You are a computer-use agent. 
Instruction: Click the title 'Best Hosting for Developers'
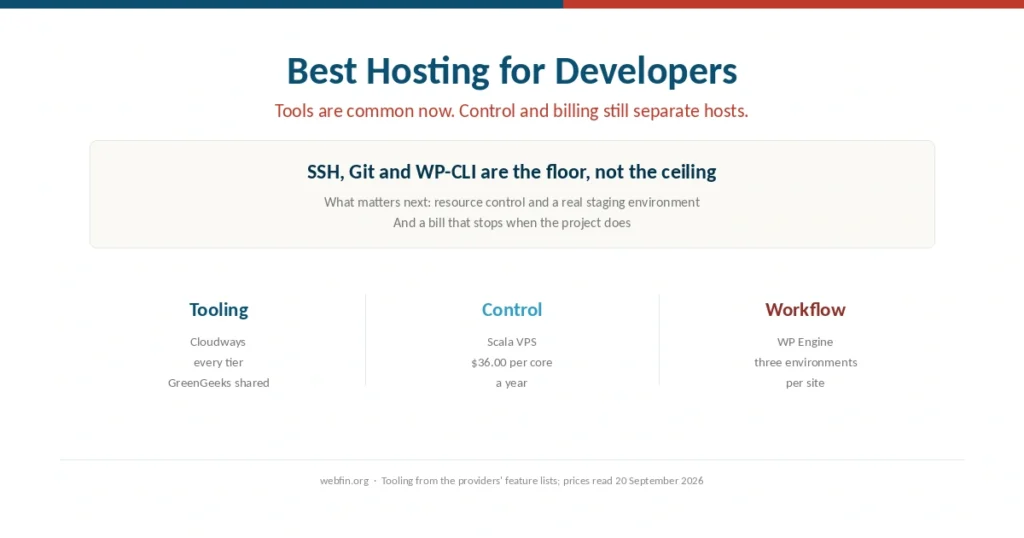512,71
